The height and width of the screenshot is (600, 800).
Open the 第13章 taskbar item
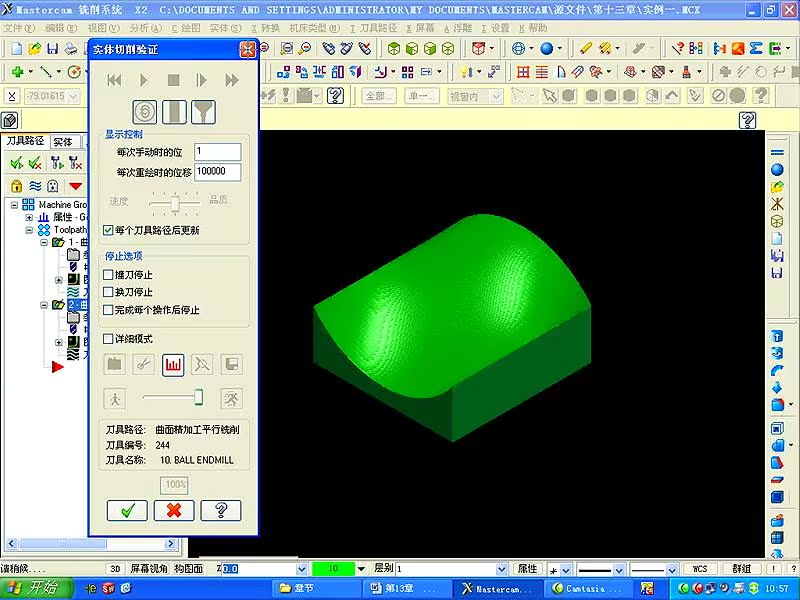tap(406, 589)
